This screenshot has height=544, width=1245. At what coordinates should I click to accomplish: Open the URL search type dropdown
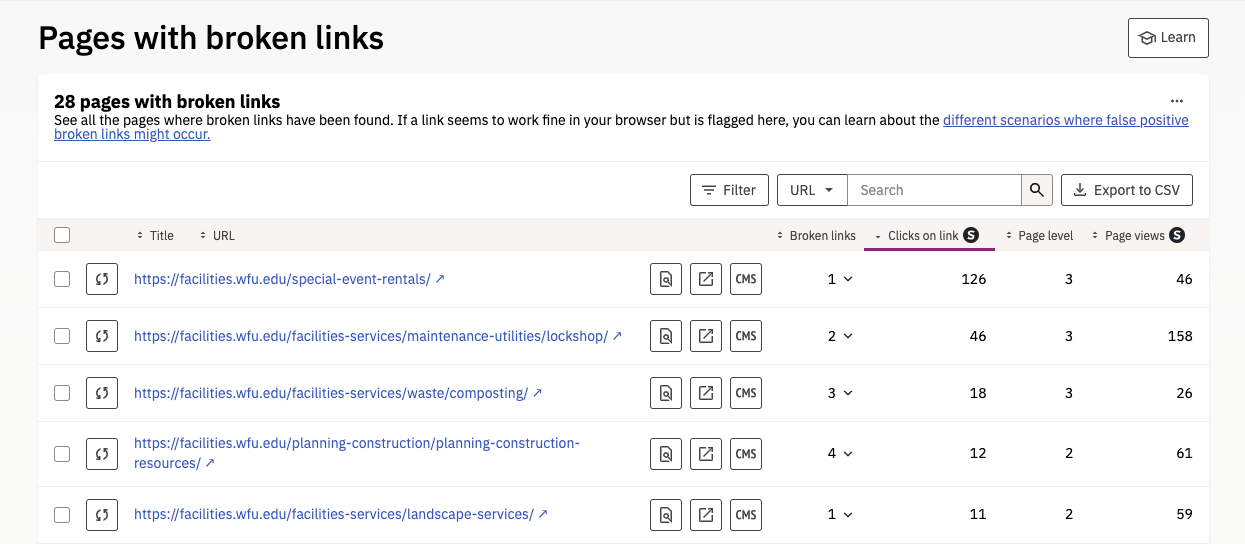click(x=812, y=190)
